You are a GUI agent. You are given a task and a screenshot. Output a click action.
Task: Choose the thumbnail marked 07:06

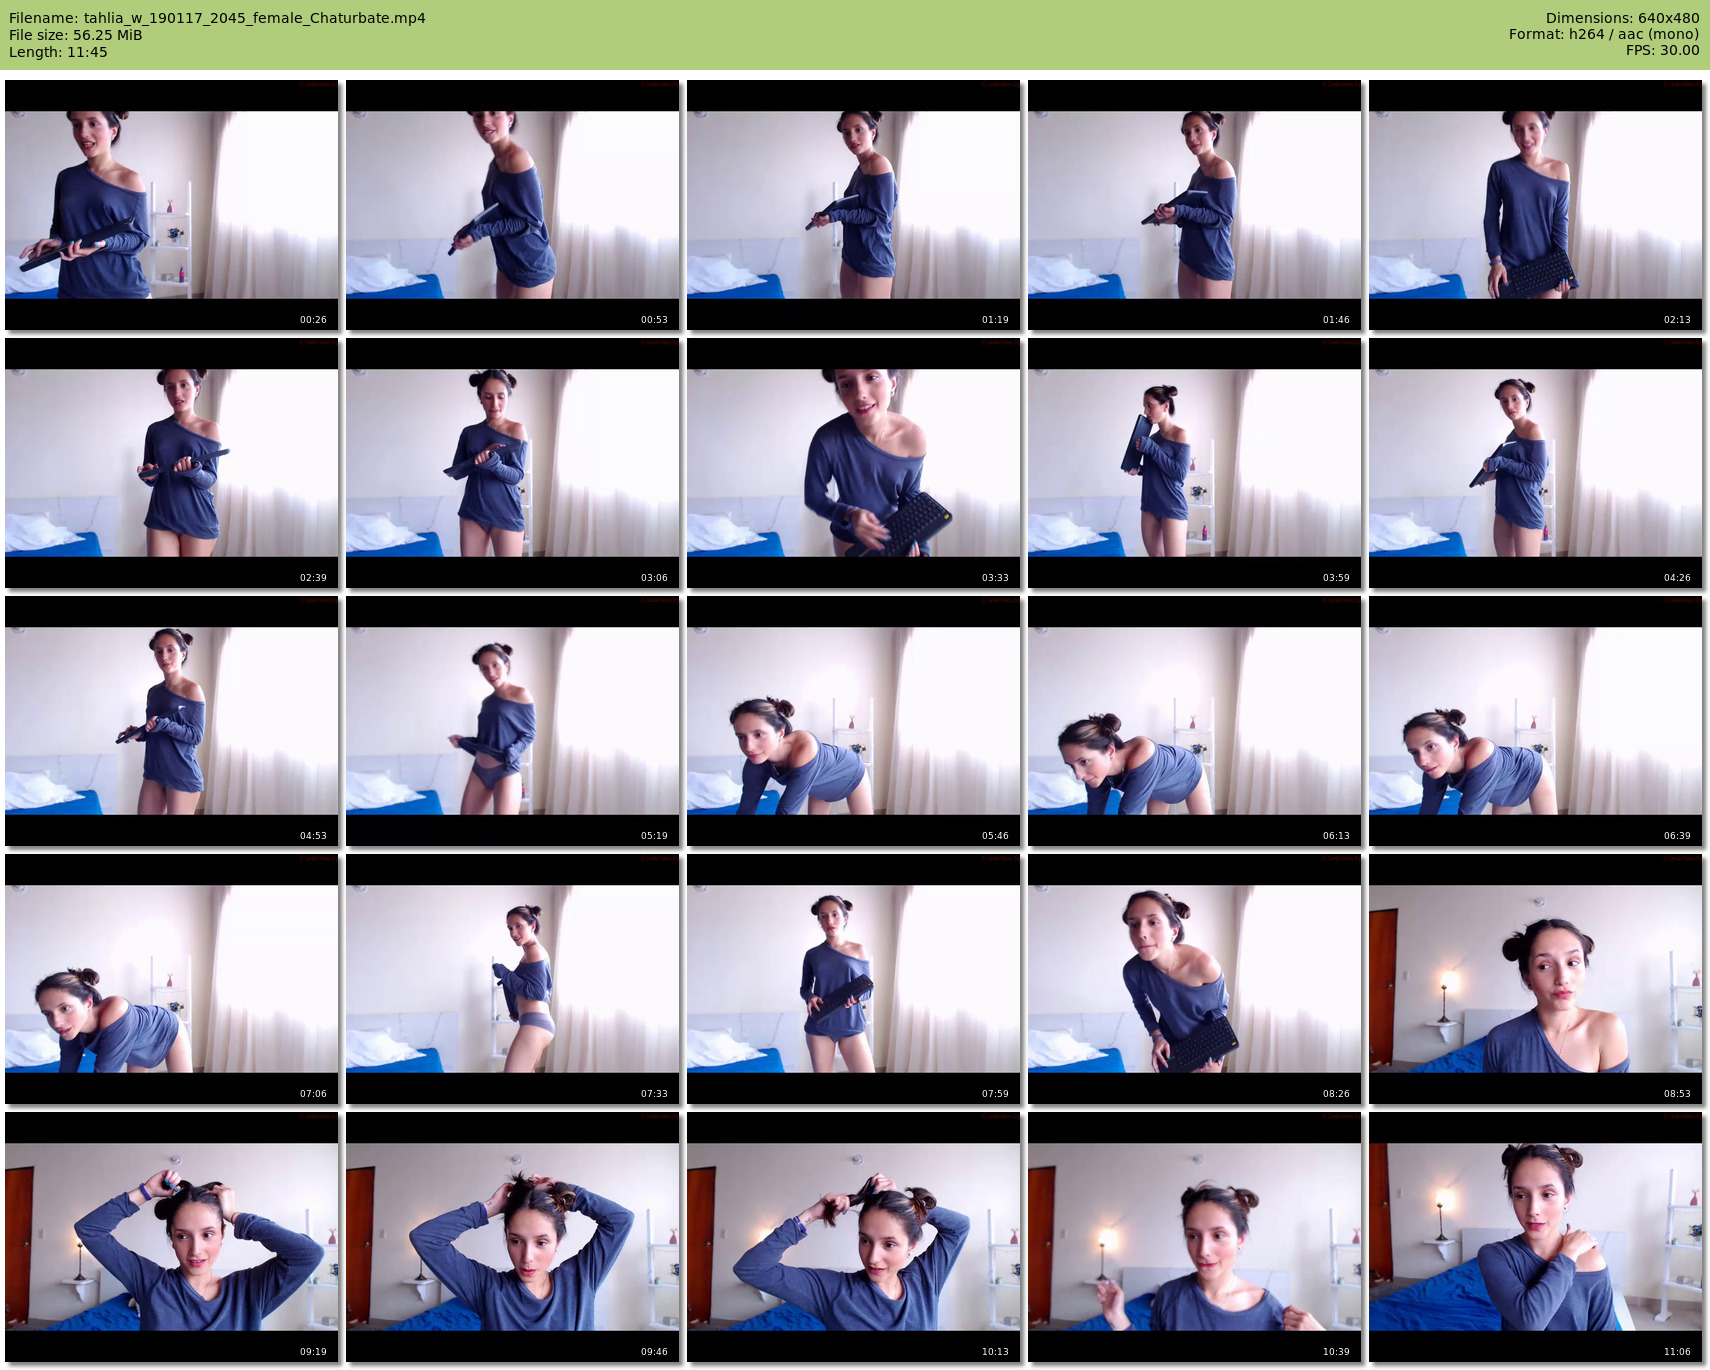172,979
